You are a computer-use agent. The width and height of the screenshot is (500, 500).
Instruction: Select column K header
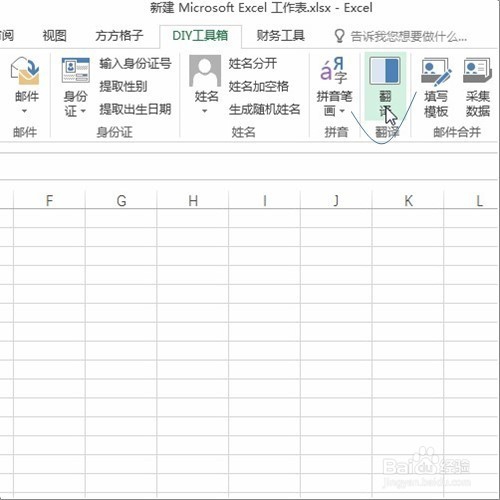[408, 201]
